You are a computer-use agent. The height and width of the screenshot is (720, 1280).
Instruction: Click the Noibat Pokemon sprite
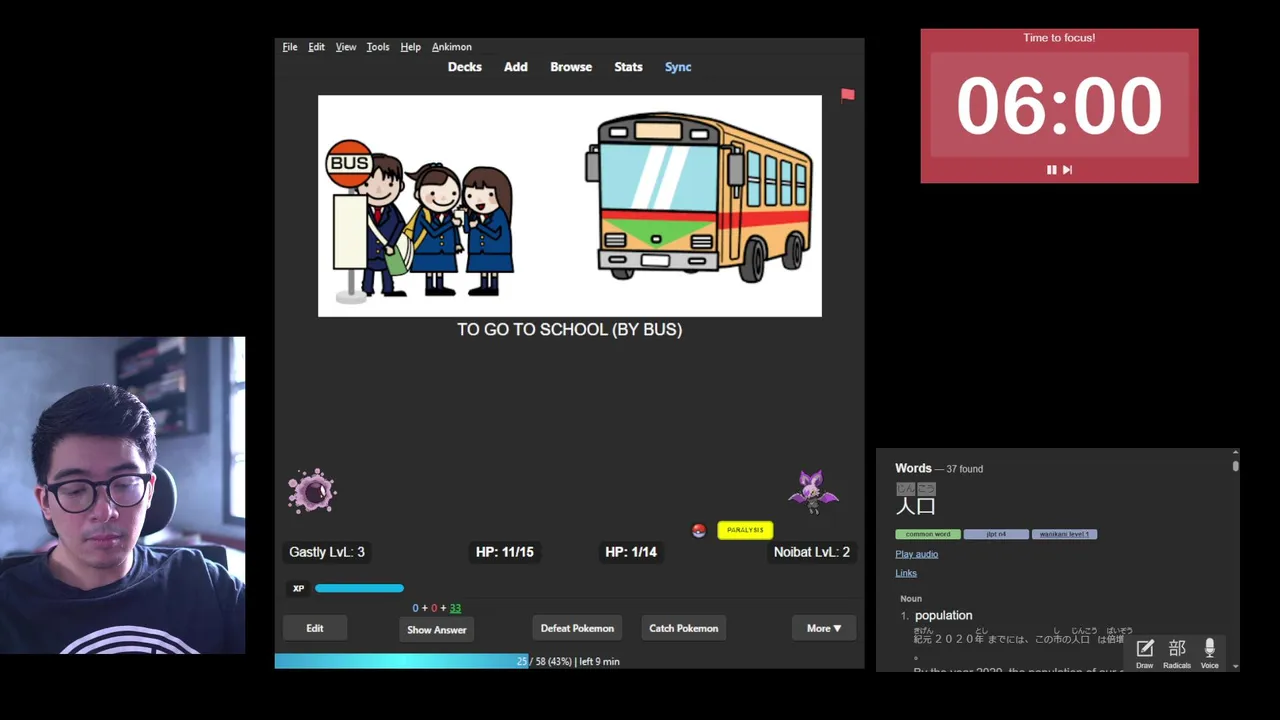(813, 491)
